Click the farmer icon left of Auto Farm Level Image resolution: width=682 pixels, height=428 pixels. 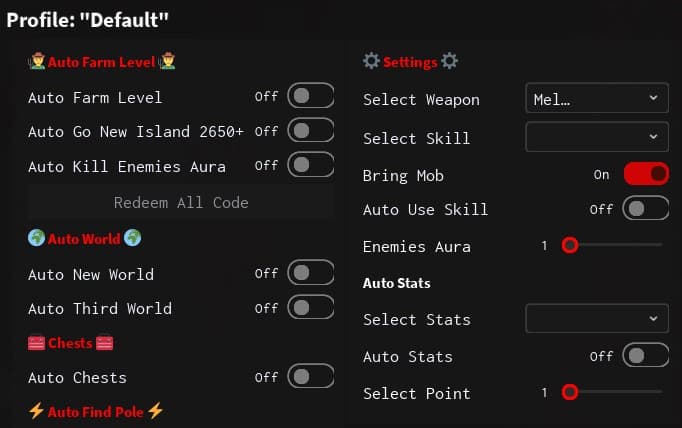pos(36,62)
